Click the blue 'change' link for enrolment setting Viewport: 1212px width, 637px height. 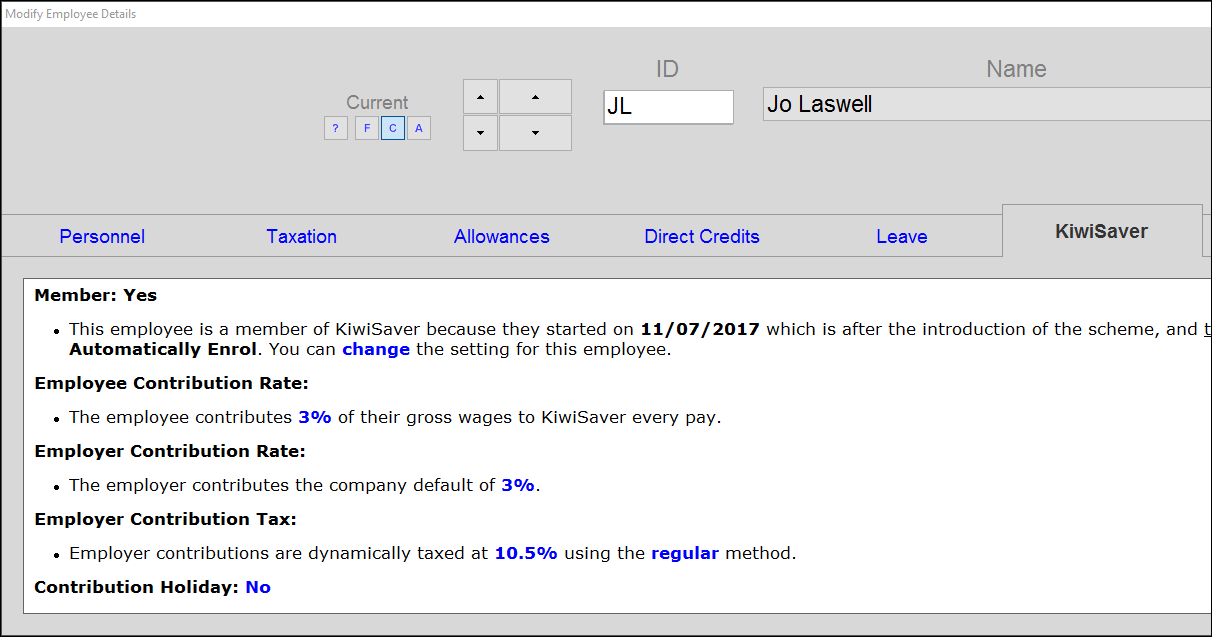point(376,350)
